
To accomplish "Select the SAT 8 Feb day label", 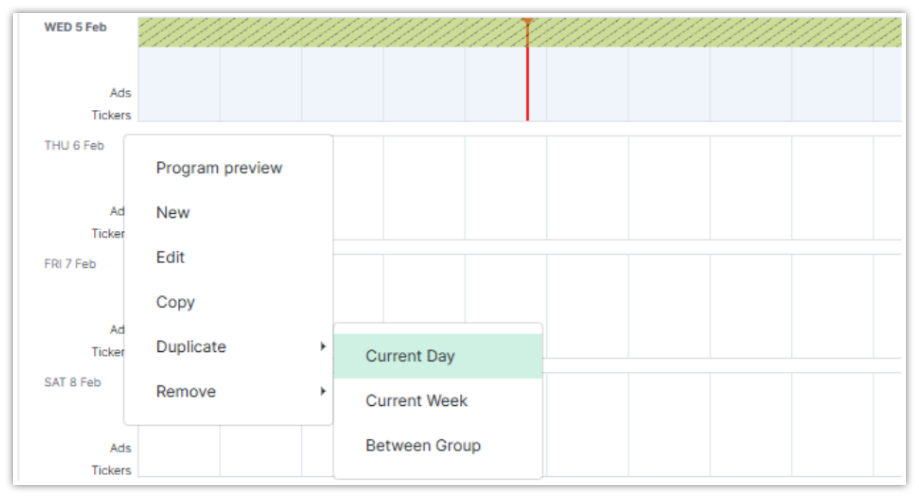I will click(x=72, y=382).
